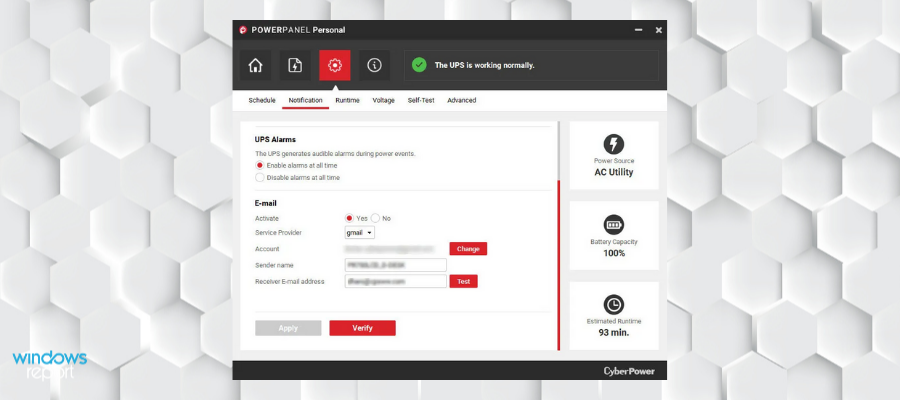
Task: Open the power event log icon
Action: (295, 65)
